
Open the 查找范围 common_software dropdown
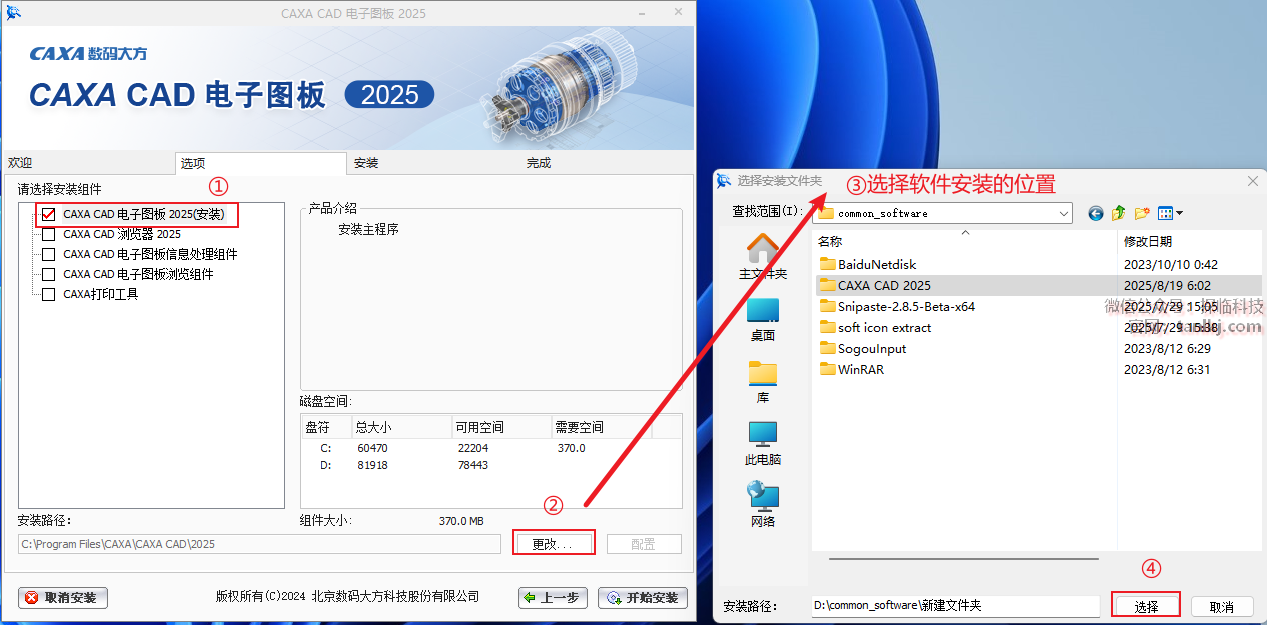943,213
